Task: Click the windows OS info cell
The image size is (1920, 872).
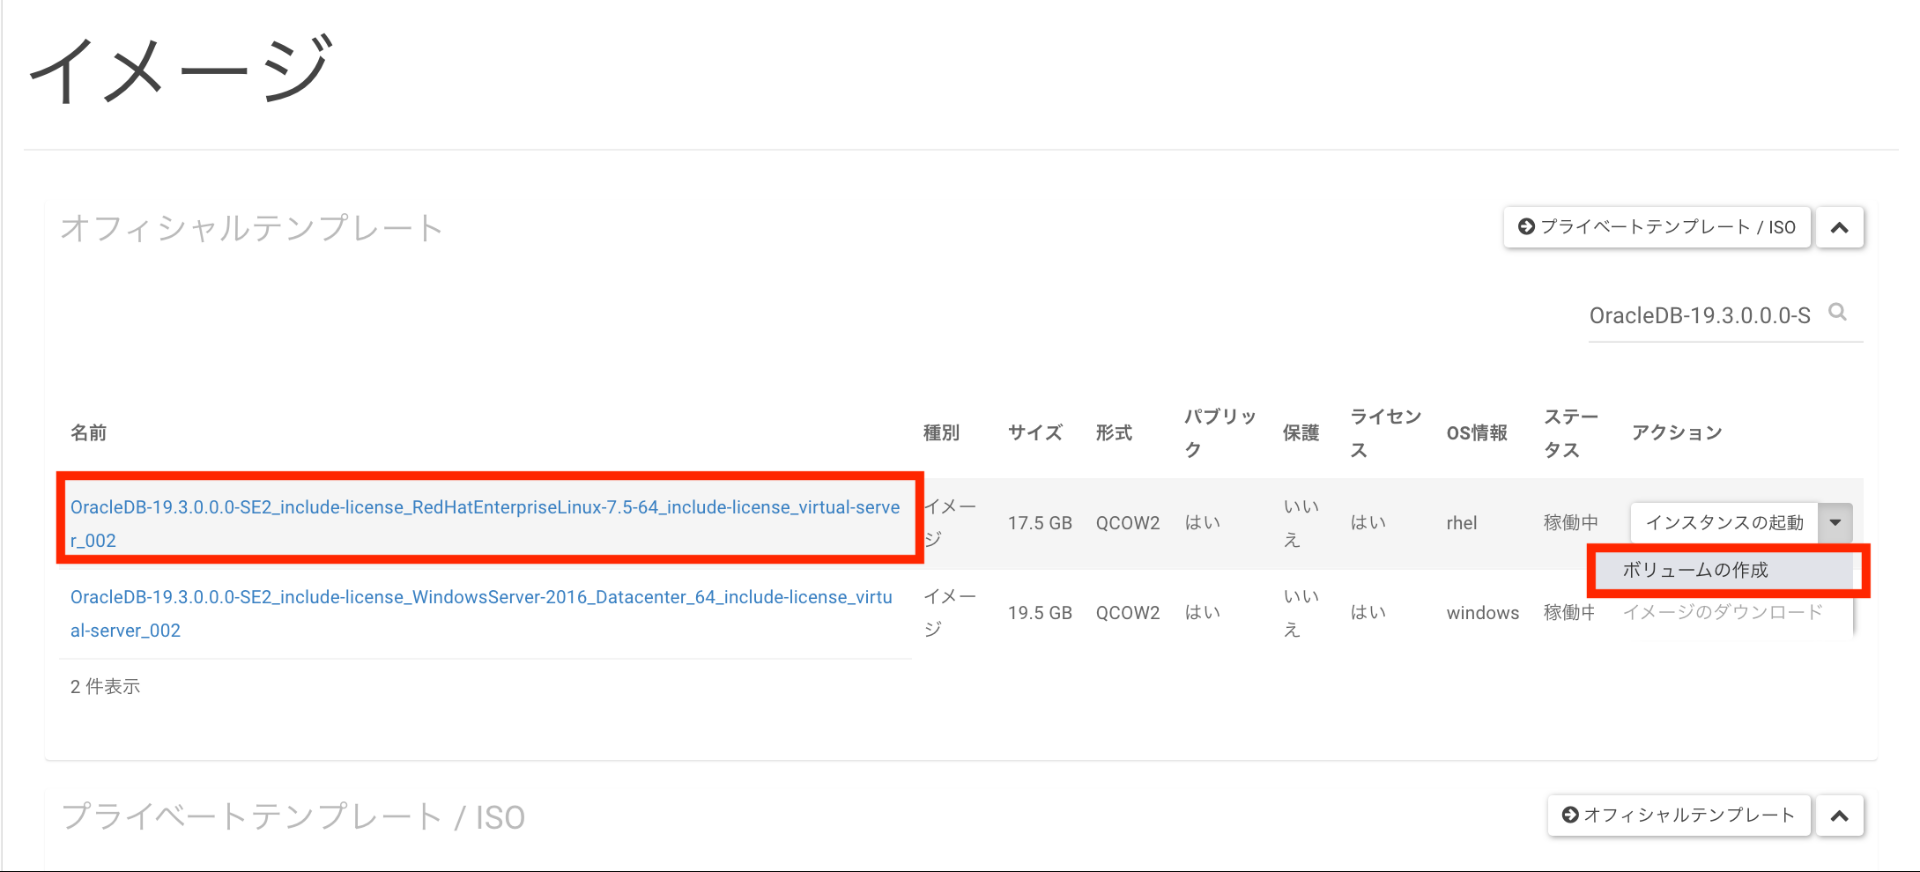Action: pos(1483,613)
